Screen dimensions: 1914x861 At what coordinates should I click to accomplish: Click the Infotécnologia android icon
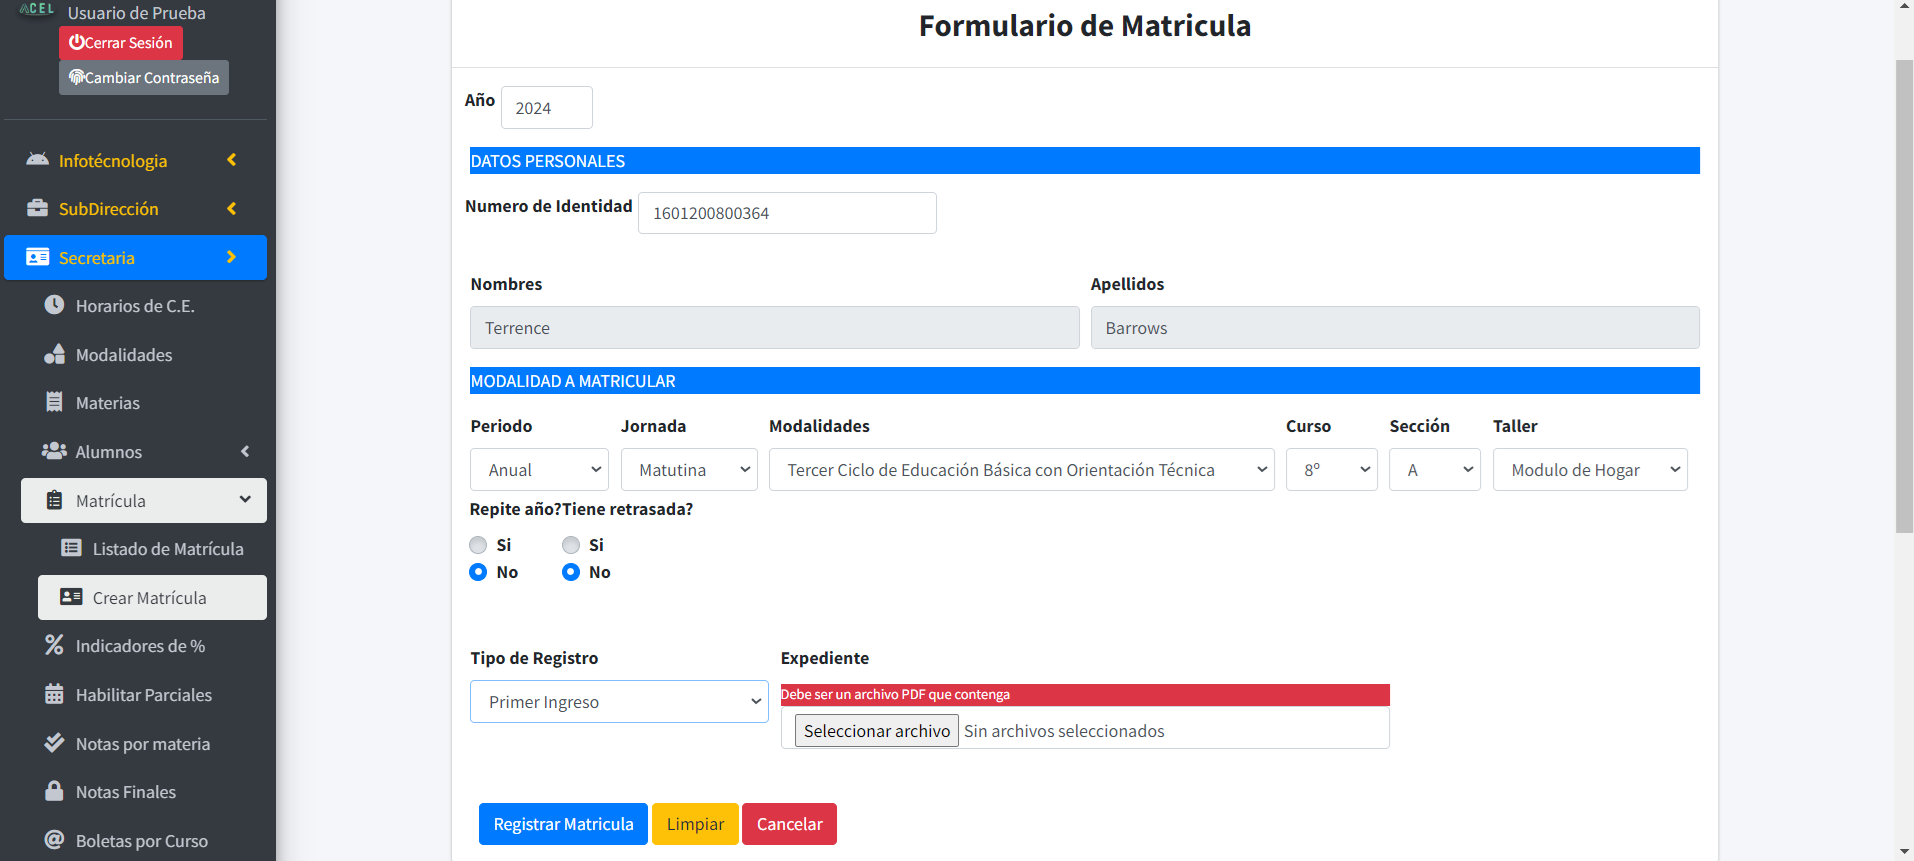(x=38, y=160)
